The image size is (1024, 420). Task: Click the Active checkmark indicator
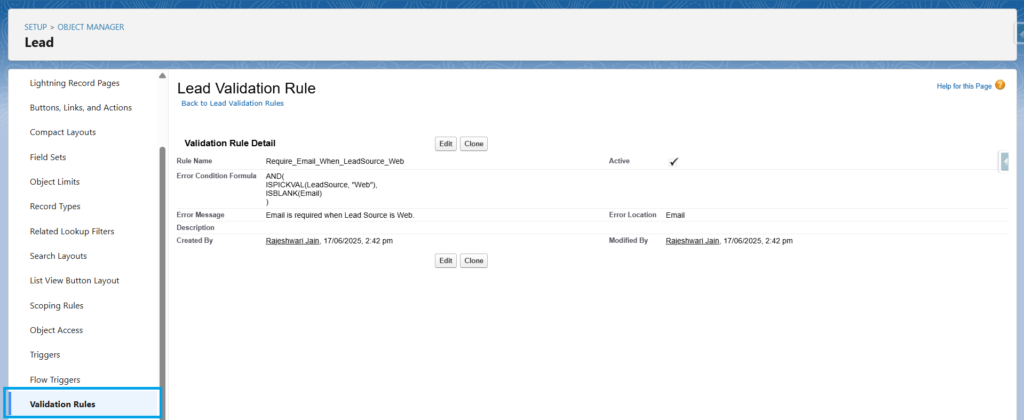tap(674, 161)
